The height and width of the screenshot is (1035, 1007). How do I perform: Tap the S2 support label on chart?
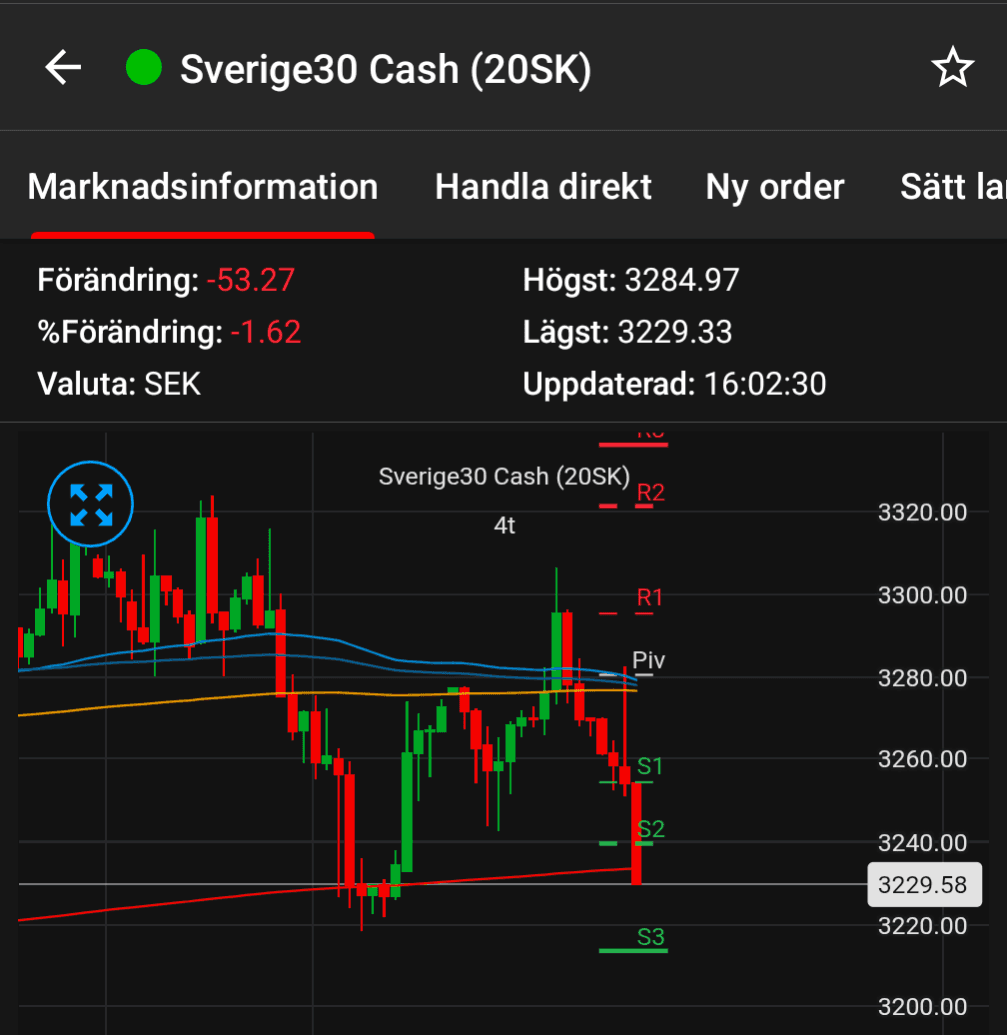coord(650,829)
